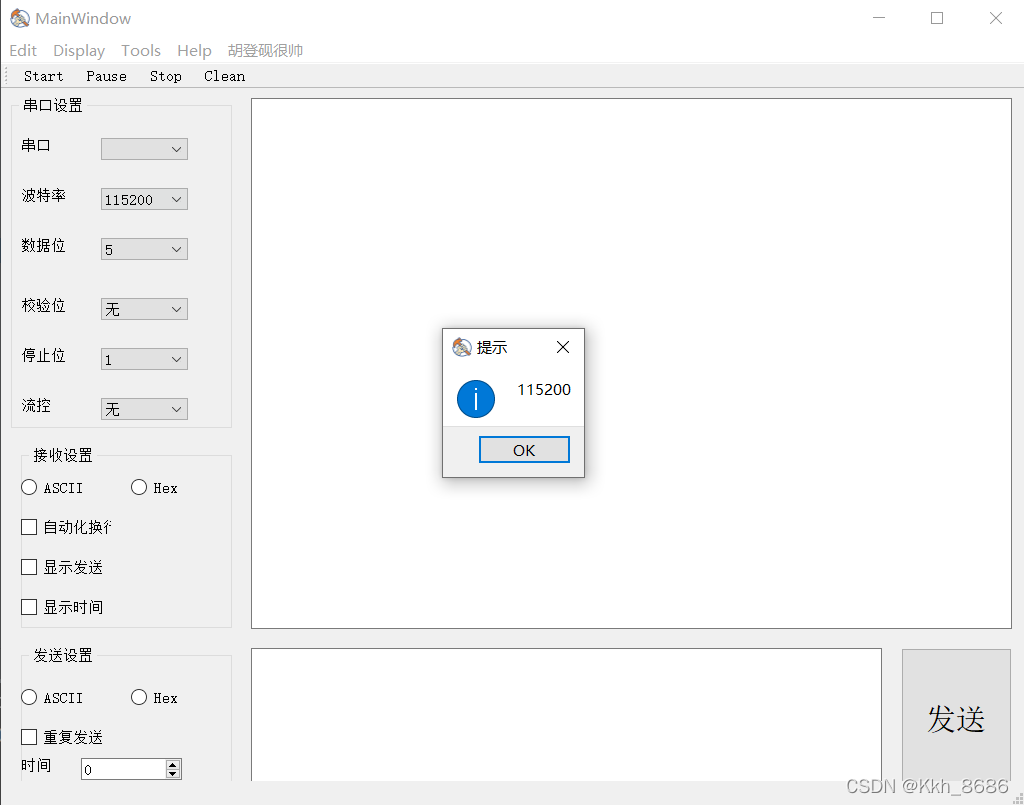The width and height of the screenshot is (1024, 805).
Task: Click the 流控 label
Action: pos(36,405)
